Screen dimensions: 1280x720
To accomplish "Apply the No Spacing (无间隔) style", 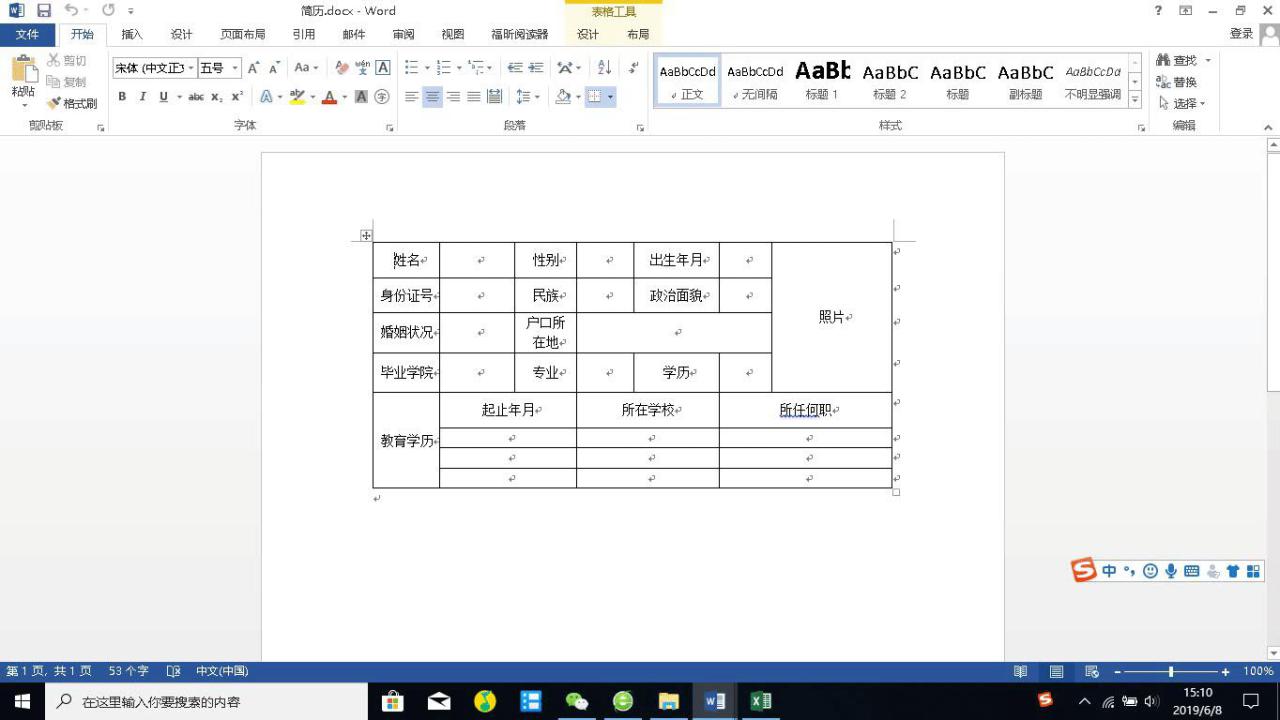I will click(x=755, y=80).
